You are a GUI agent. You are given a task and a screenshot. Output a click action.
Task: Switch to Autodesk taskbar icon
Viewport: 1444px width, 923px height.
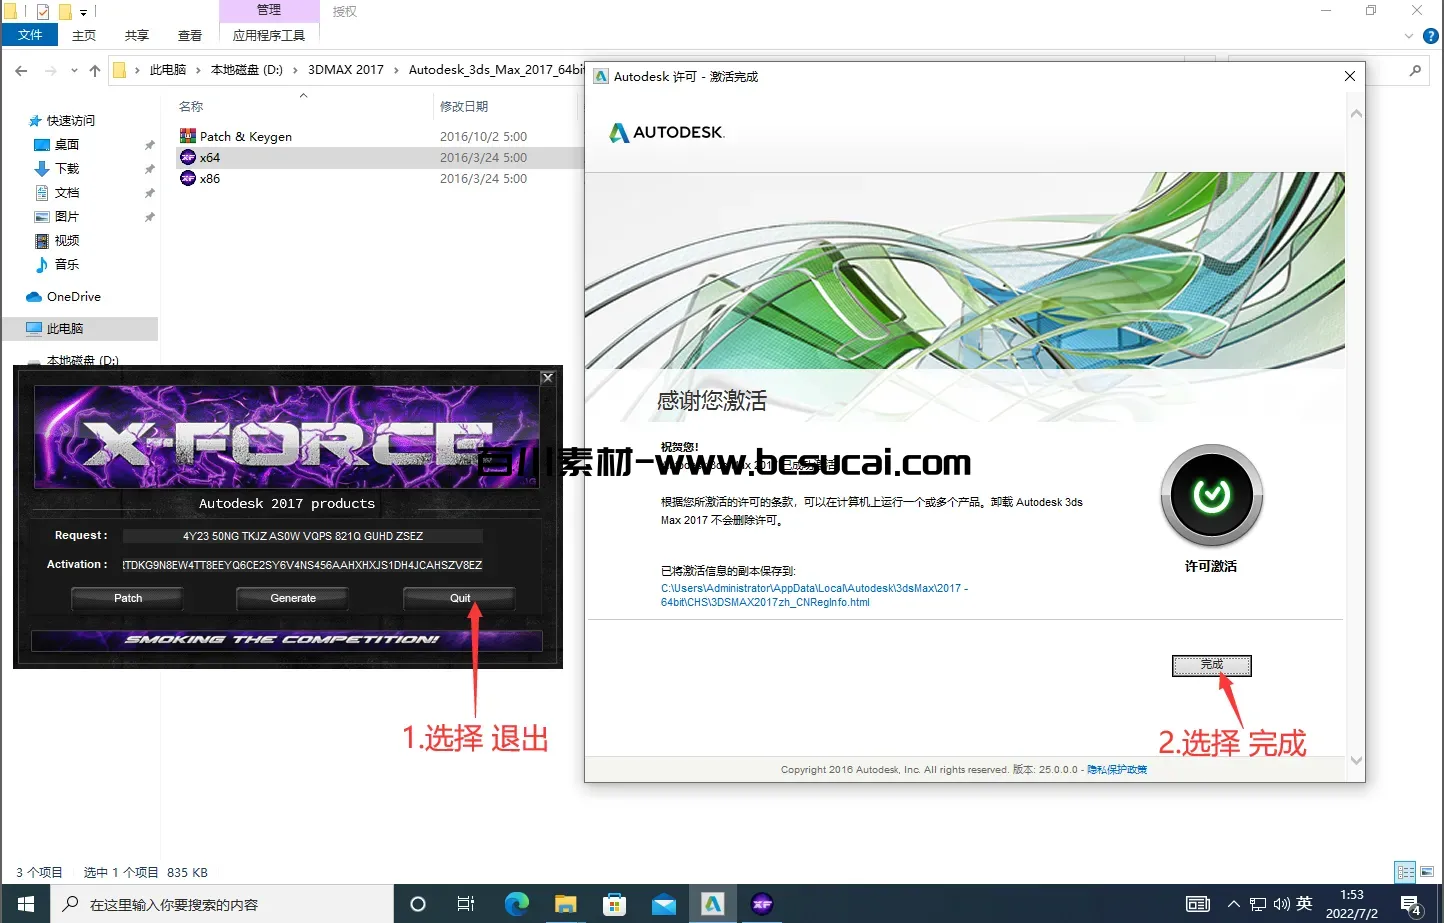[712, 904]
